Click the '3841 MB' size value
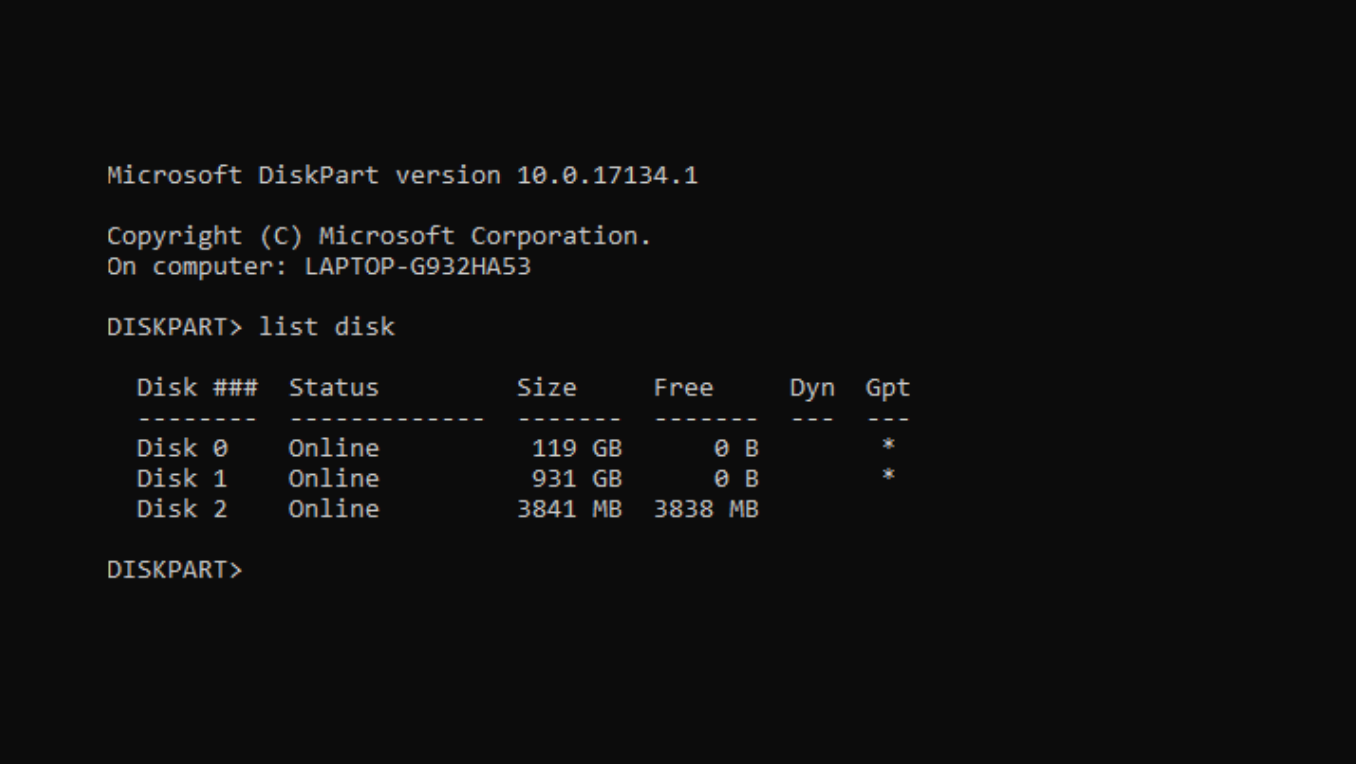The width and height of the screenshot is (1356, 764). point(569,509)
